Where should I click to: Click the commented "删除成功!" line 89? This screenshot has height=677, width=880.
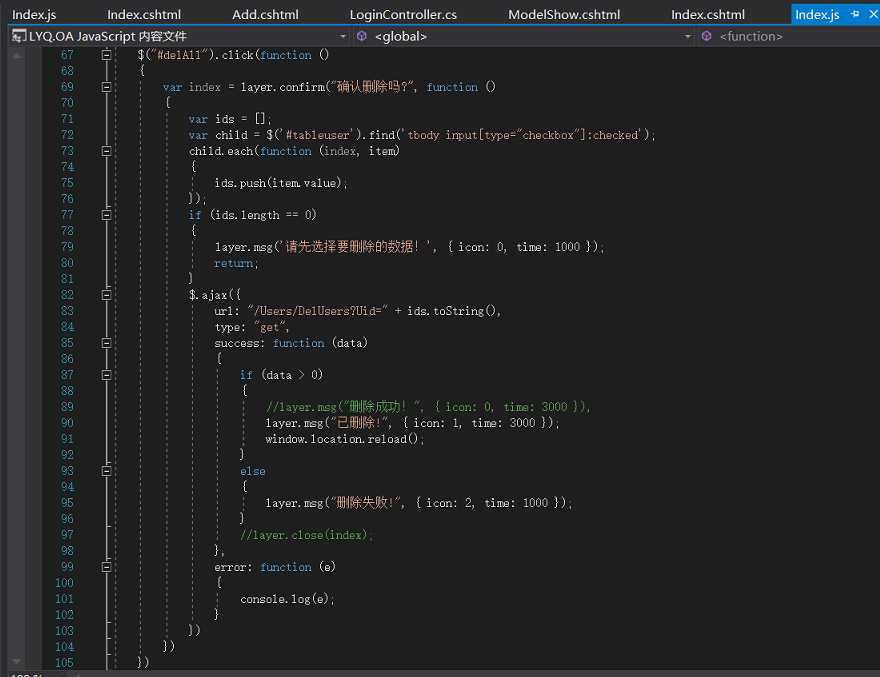click(x=428, y=407)
